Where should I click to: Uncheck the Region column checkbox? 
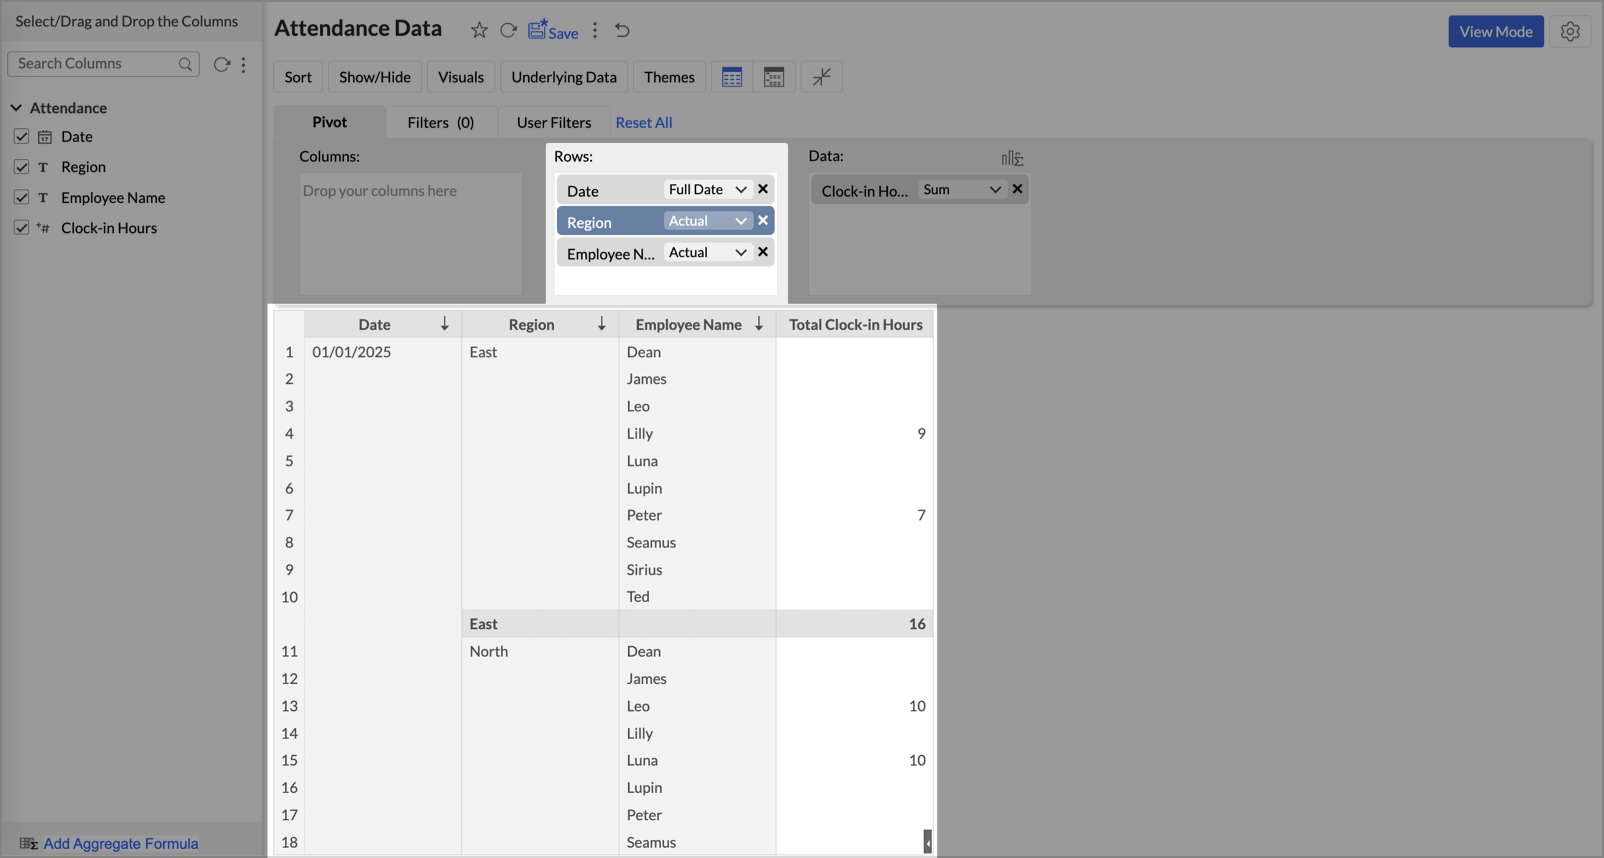point(21,167)
